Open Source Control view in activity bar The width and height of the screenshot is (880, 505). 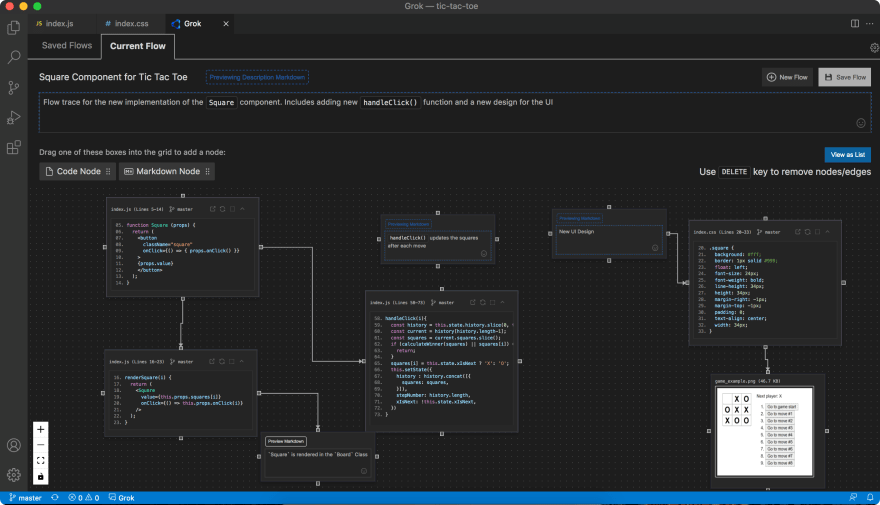pos(13,87)
